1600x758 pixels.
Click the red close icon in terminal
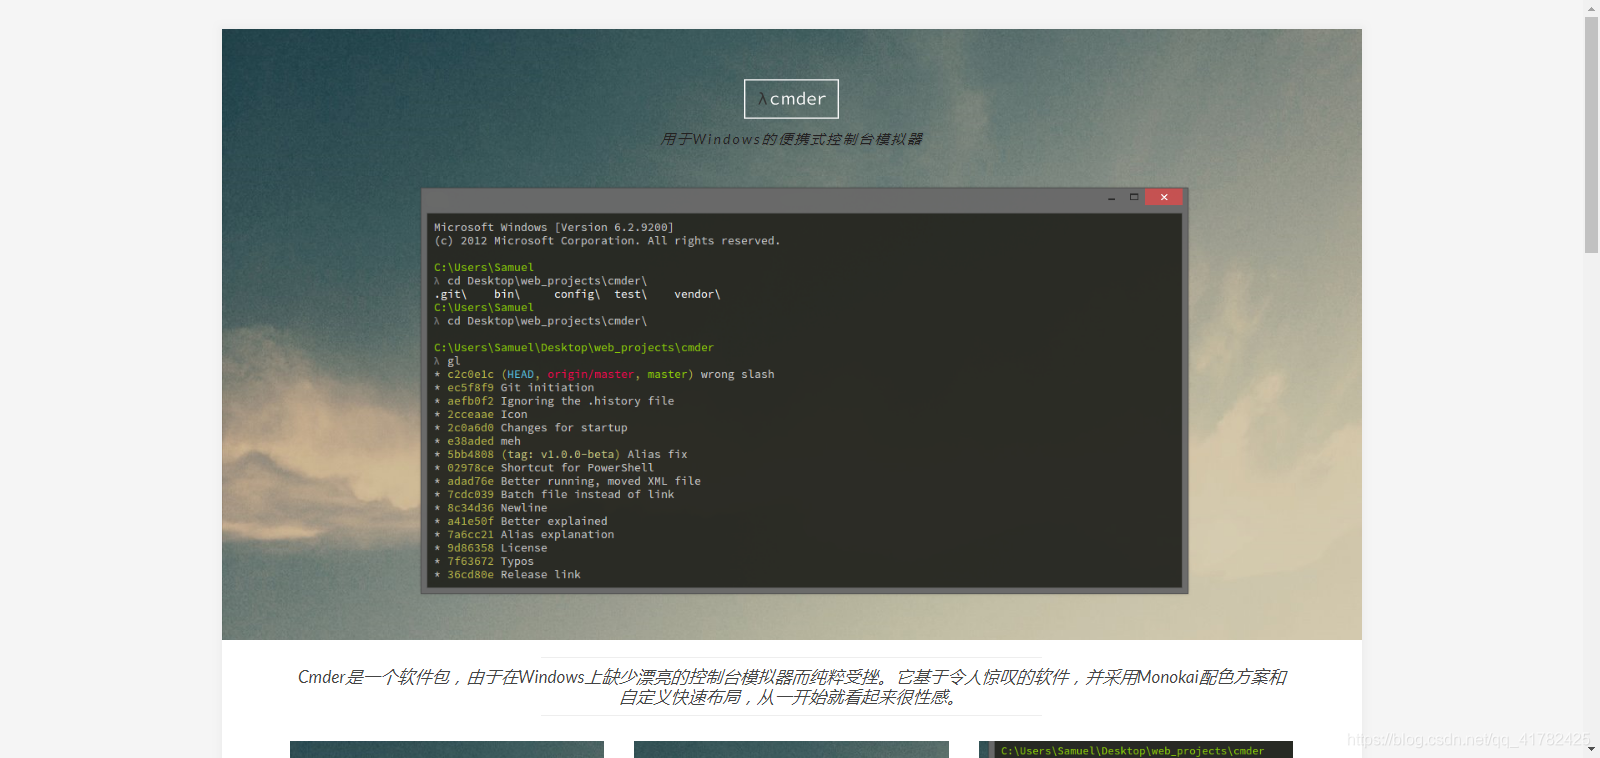1164,197
